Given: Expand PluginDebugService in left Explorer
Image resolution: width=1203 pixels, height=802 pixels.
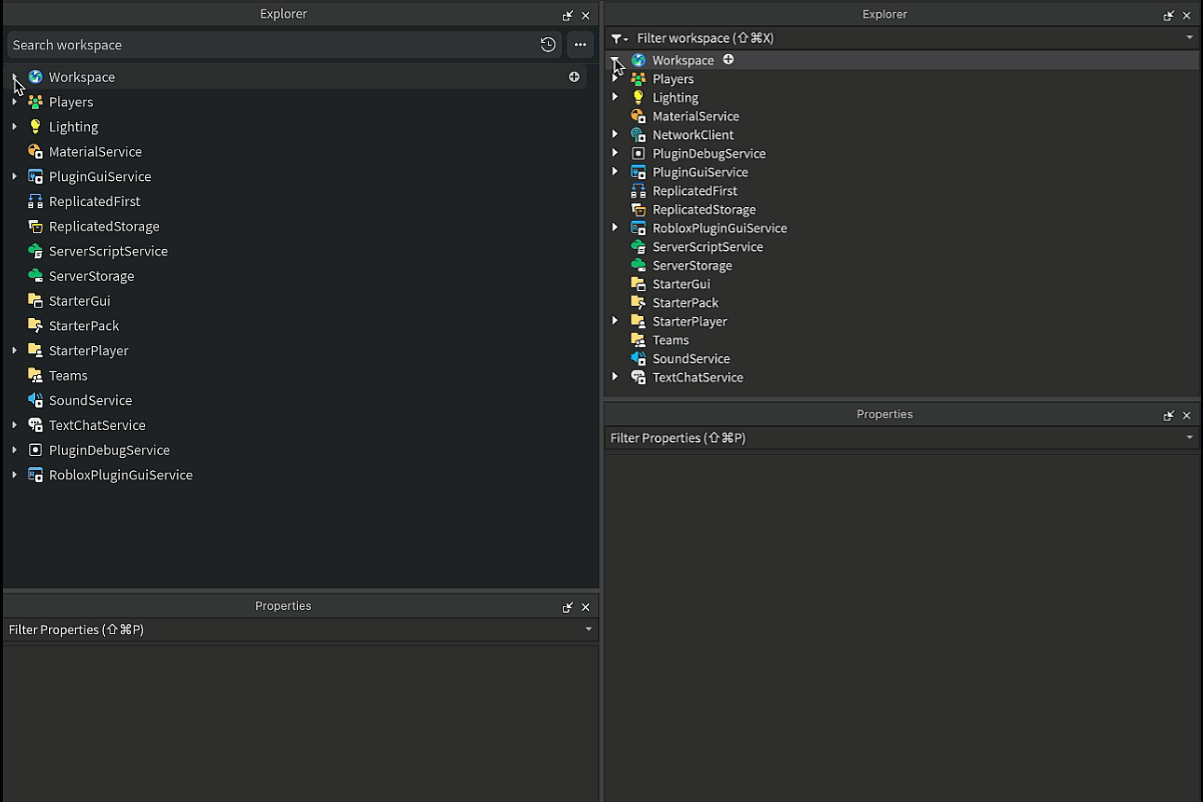Looking at the screenshot, I should pyautogui.click(x=14, y=450).
